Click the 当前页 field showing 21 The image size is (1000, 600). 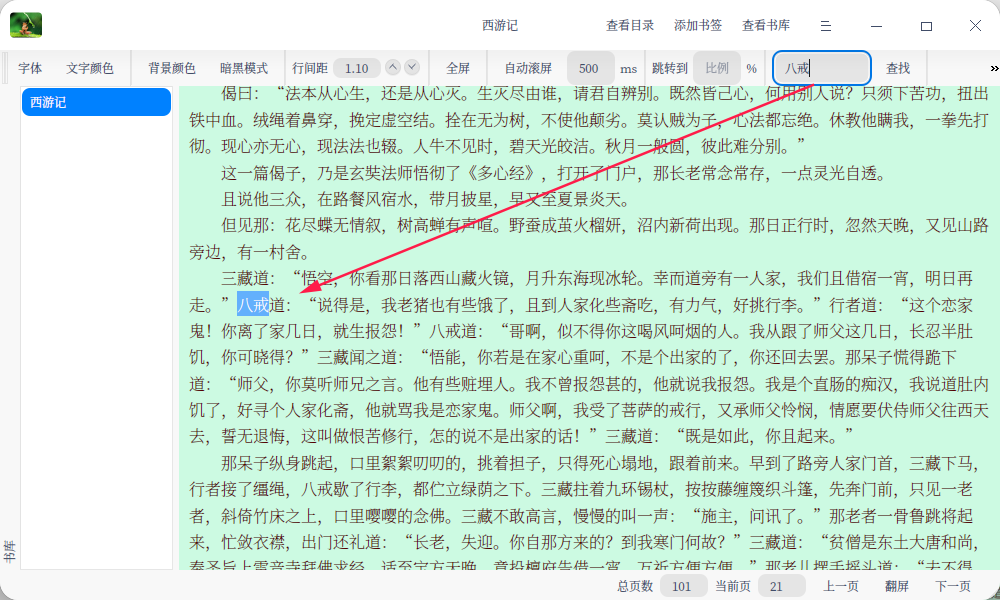point(782,586)
